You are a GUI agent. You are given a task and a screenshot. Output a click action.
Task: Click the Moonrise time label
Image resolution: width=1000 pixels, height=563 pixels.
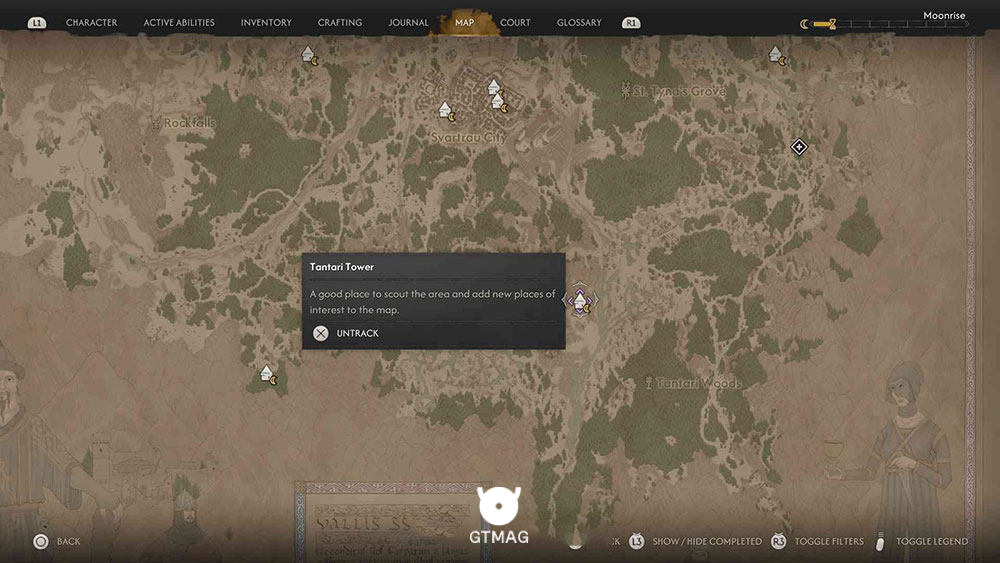[x=944, y=15]
